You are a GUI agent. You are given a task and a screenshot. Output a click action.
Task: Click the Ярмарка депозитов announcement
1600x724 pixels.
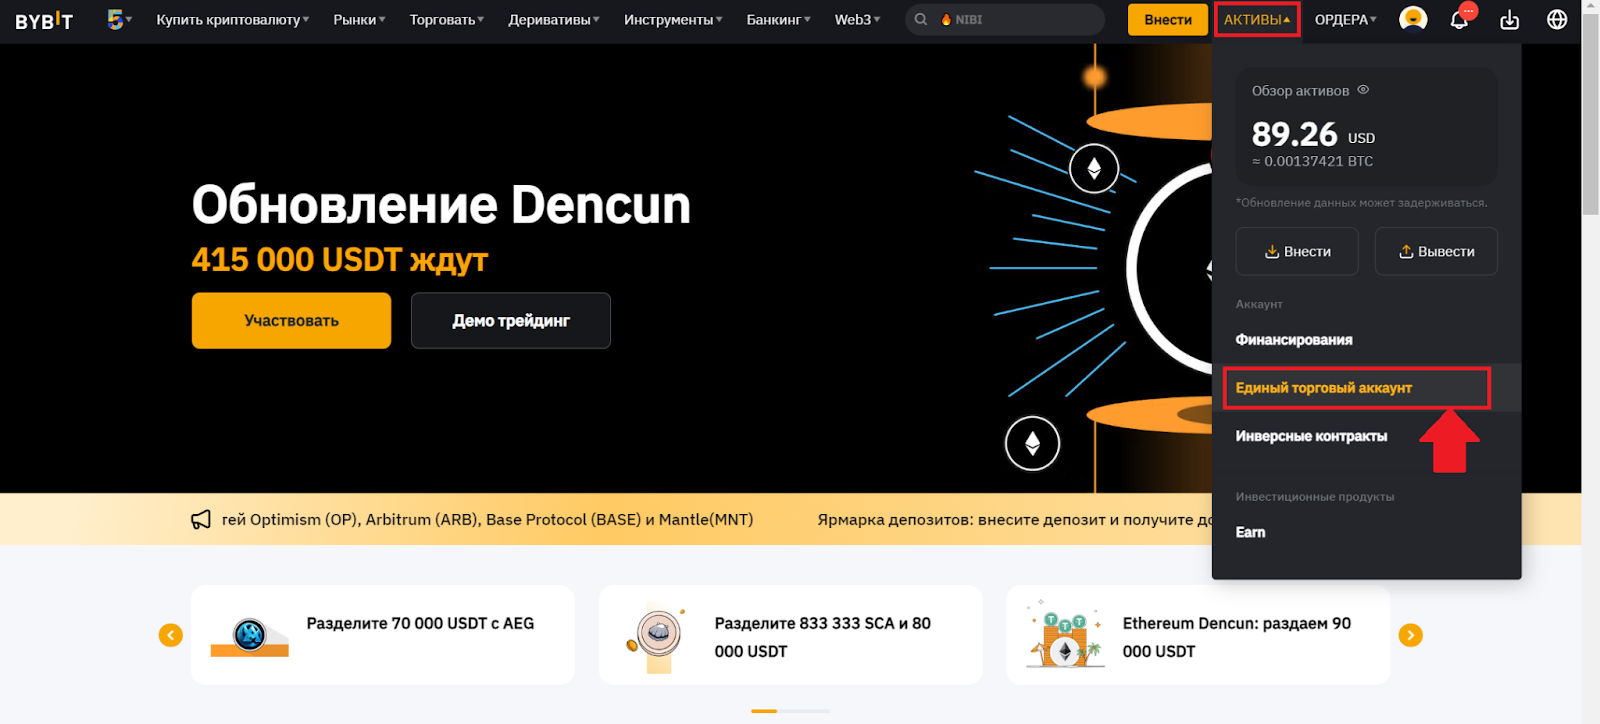(x=1014, y=520)
